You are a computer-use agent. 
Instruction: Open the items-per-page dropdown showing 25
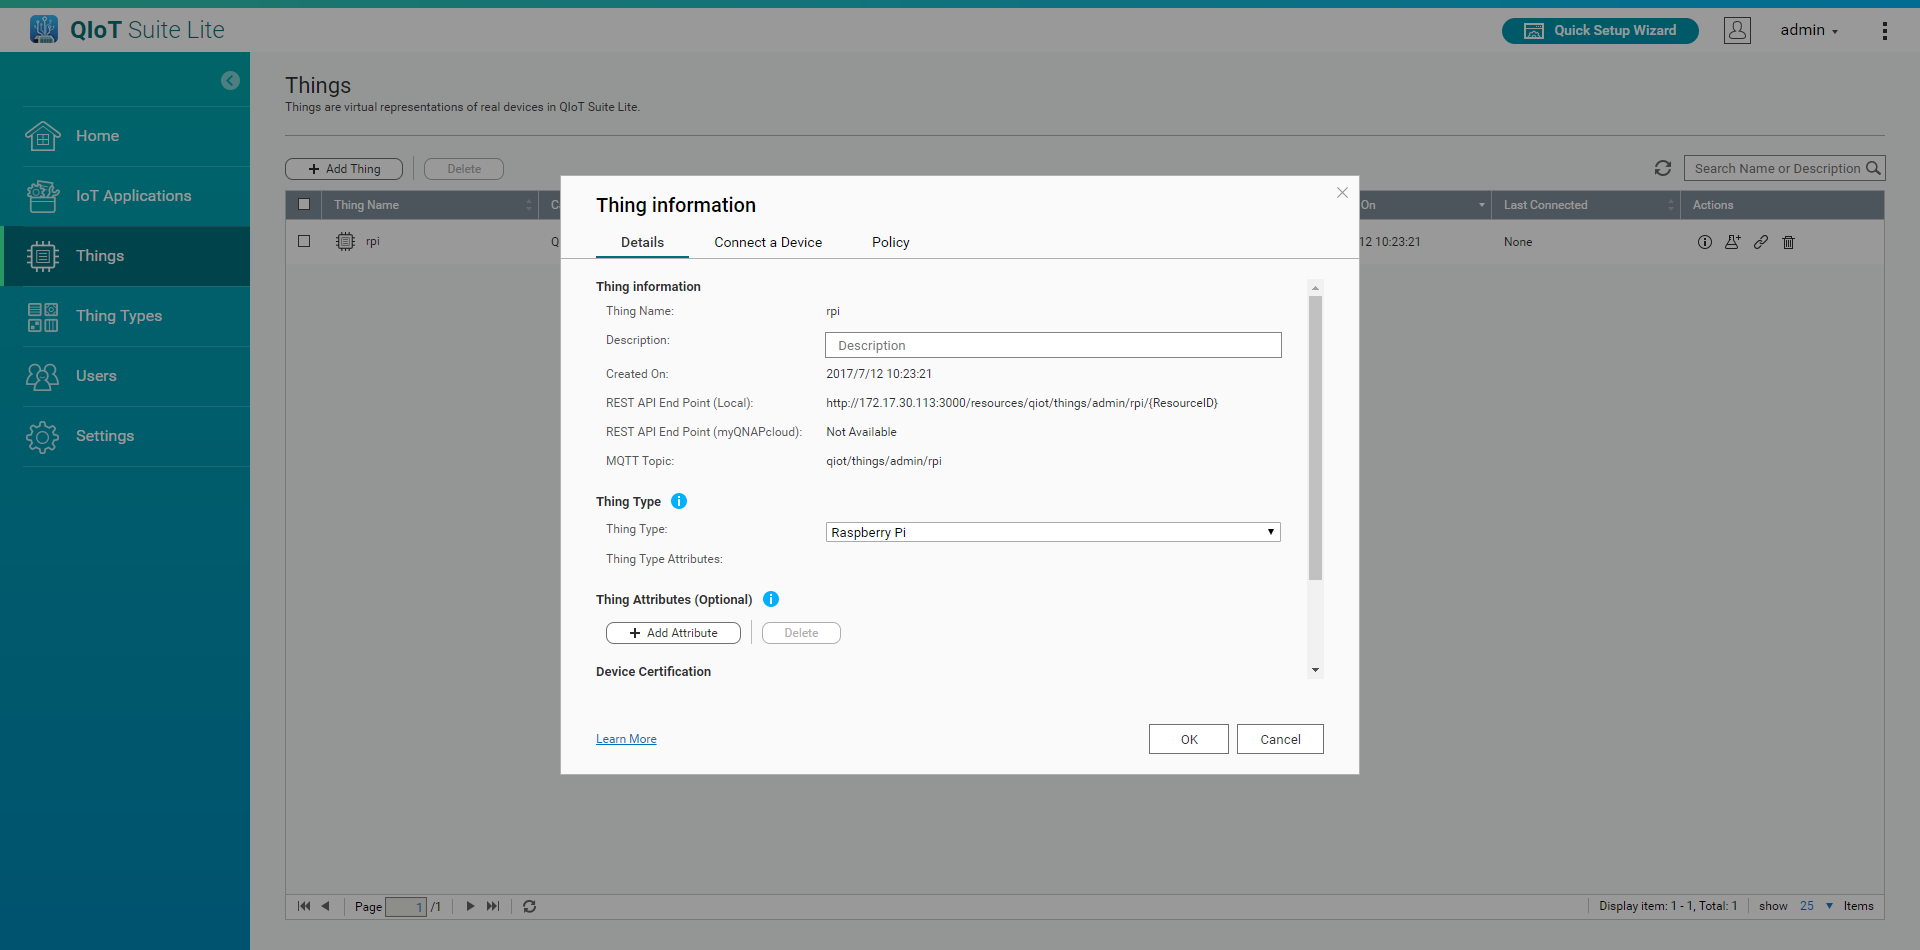coord(1816,906)
